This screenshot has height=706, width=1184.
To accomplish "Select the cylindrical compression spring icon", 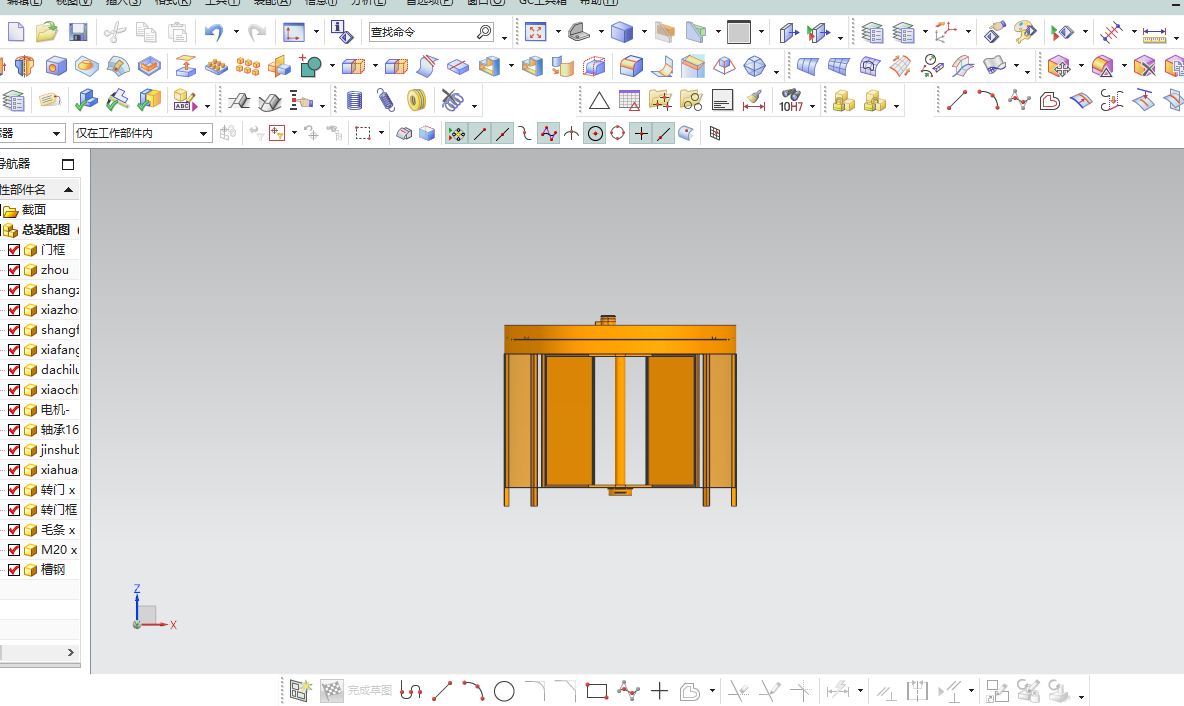I will tap(354, 100).
